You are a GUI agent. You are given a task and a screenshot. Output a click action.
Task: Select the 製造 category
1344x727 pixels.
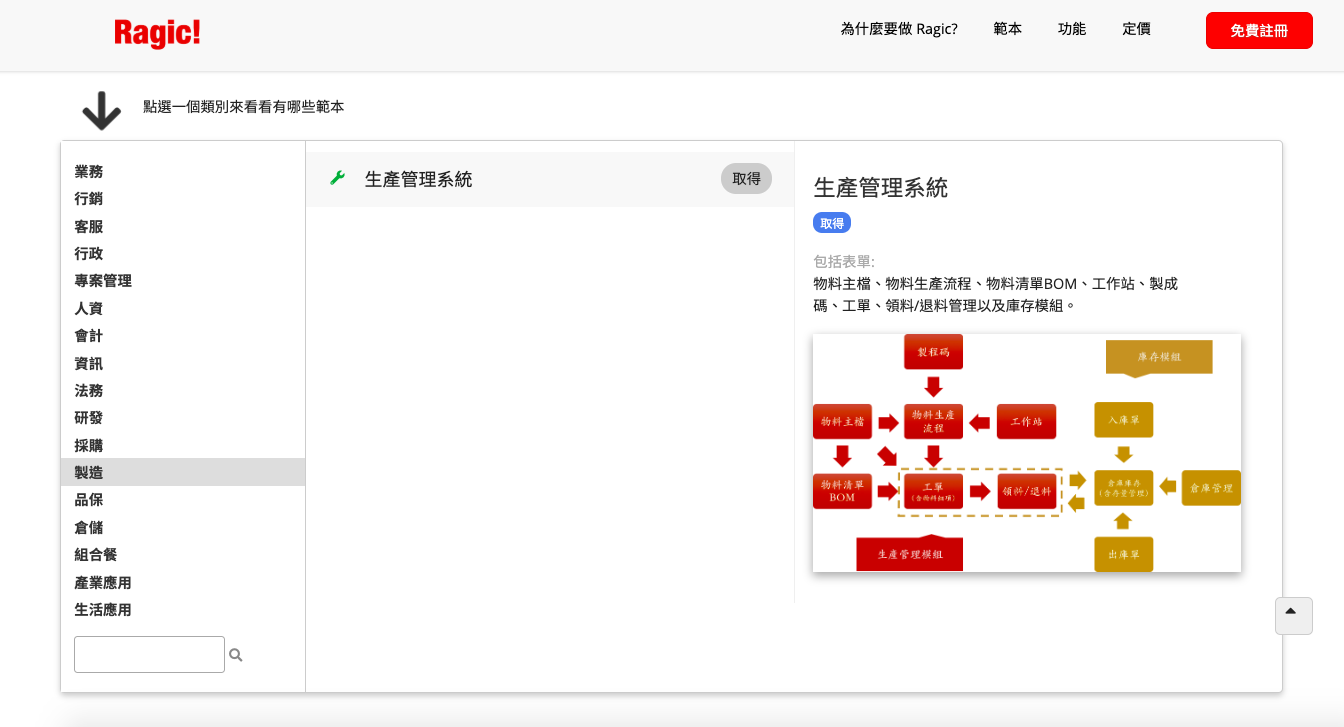point(183,472)
